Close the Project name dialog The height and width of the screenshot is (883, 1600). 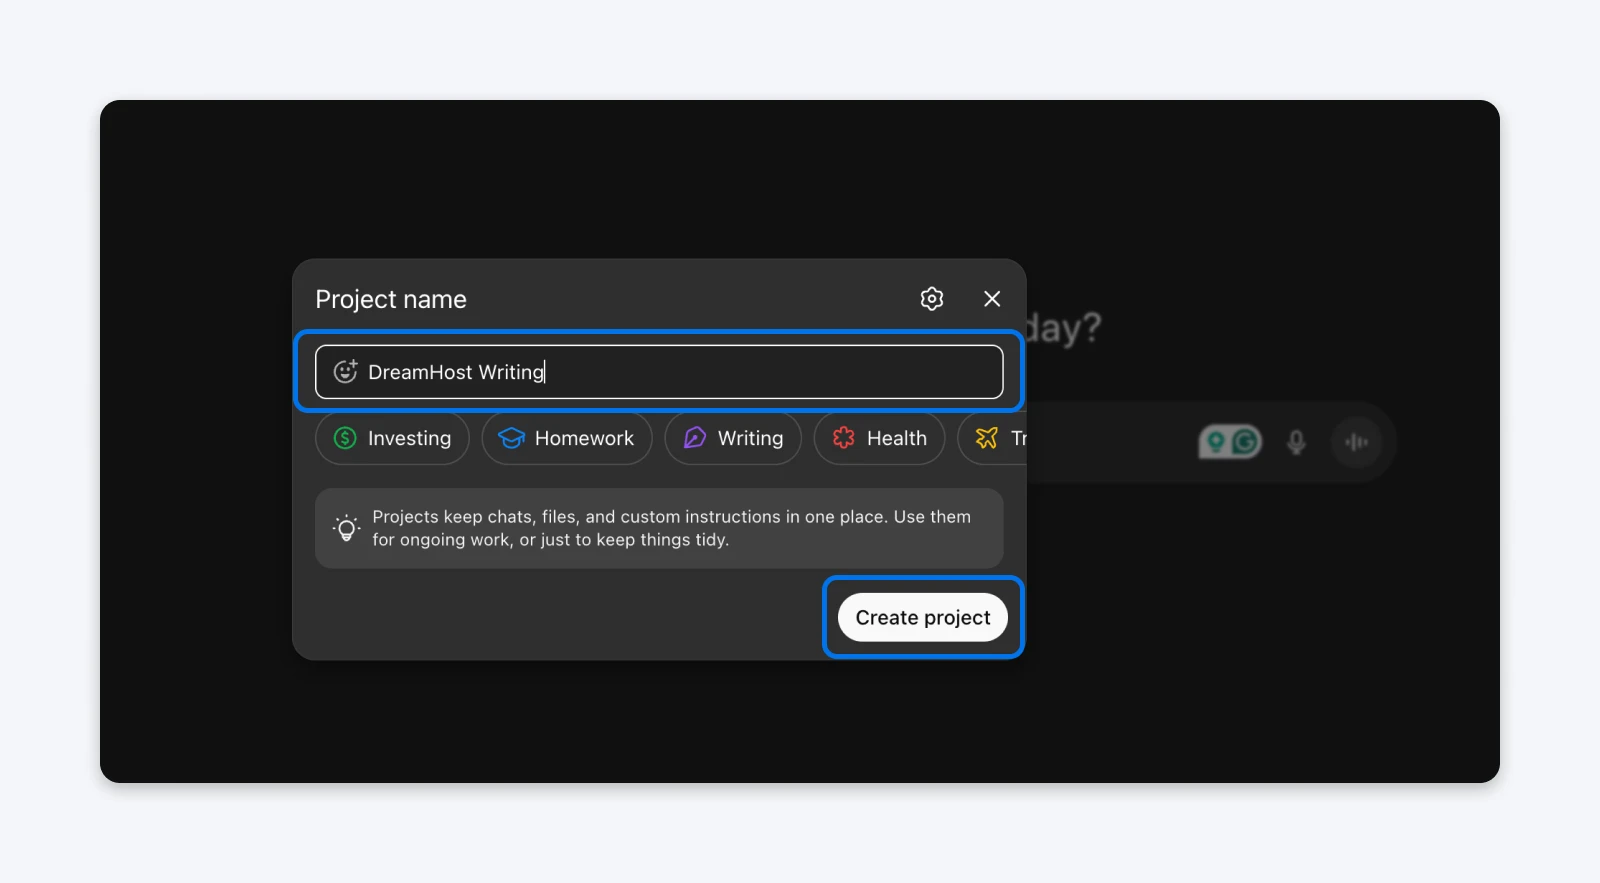[991, 299]
